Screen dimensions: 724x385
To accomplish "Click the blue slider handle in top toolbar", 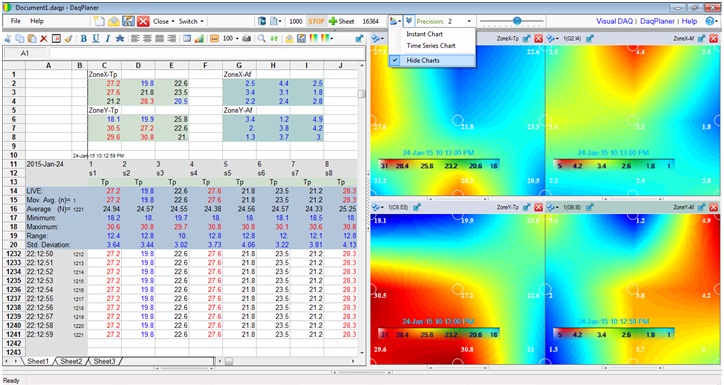I will pyautogui.click(x=517, y=21).
